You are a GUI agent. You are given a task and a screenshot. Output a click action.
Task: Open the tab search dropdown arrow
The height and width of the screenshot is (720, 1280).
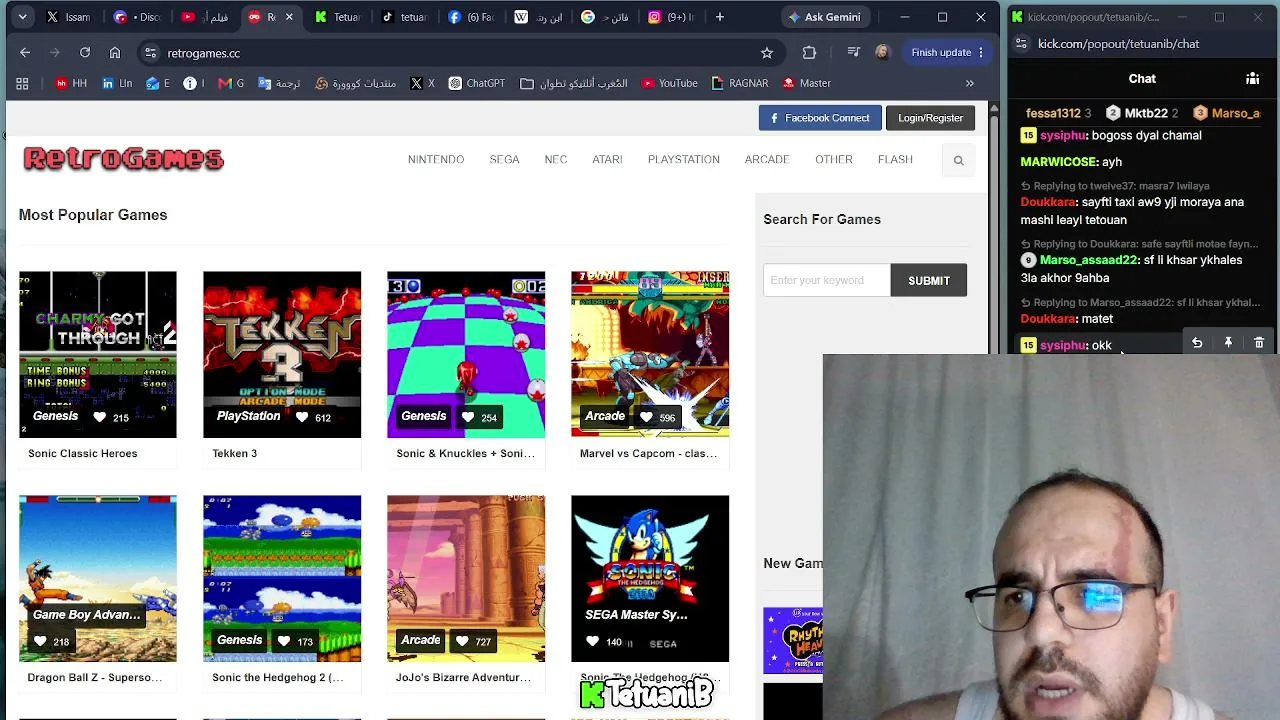[22, 17]
